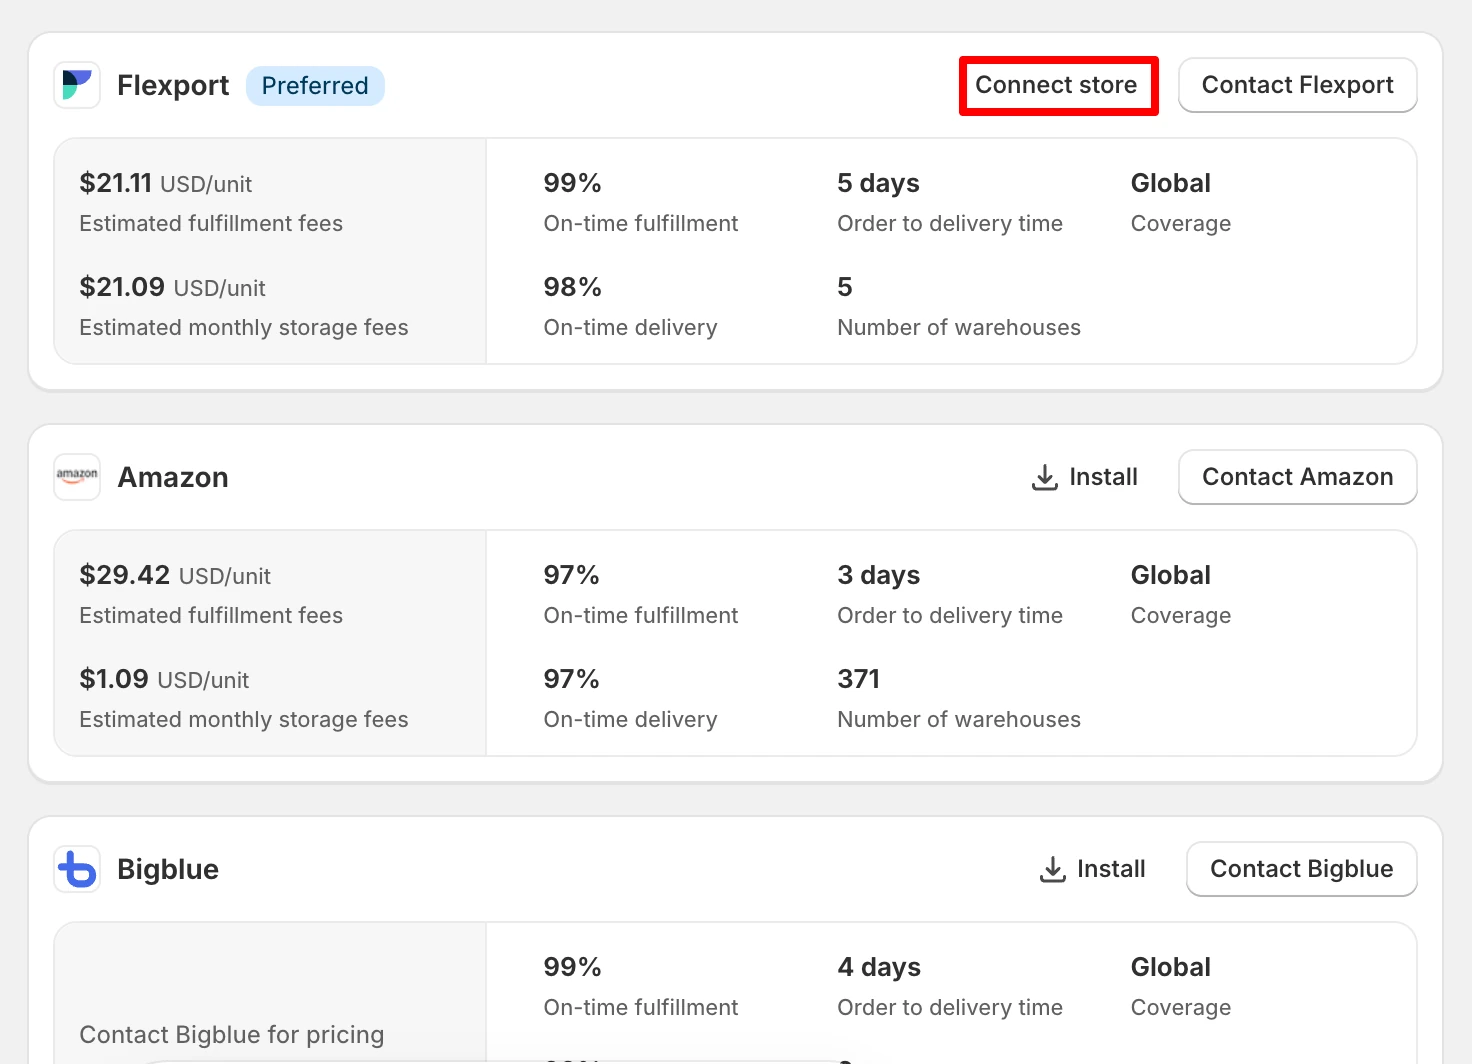Open Contact Flexport
The width and height of the screenshot is (1472, 1064).
[x=1297, y=85]
